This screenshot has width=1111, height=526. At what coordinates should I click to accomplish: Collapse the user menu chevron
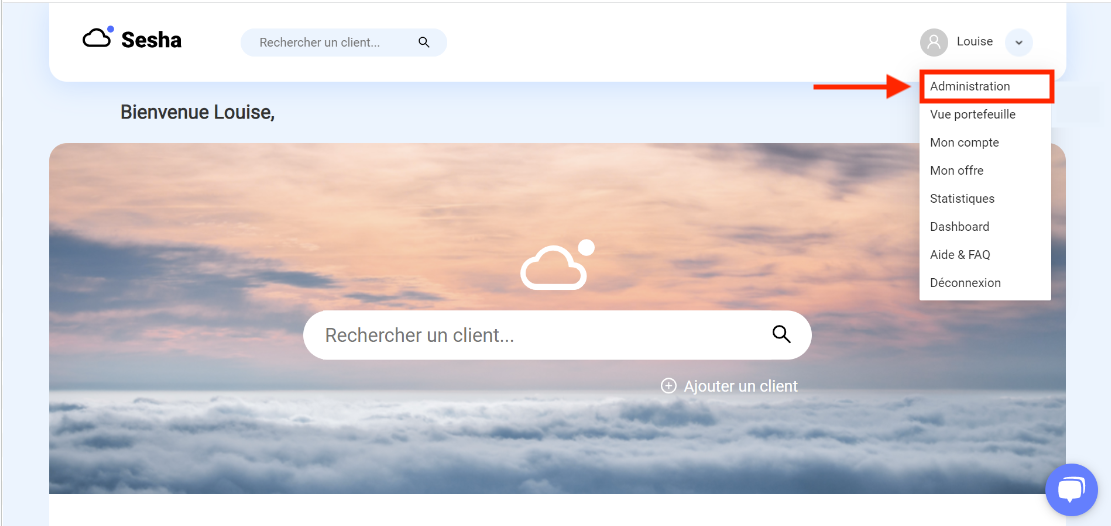tap(1019, 43)
